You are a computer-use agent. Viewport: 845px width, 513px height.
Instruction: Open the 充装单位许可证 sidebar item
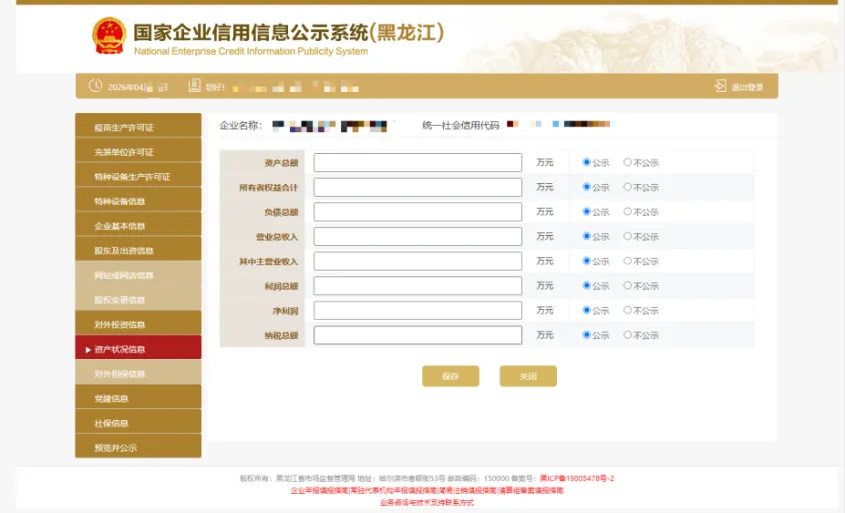point(138,150)
